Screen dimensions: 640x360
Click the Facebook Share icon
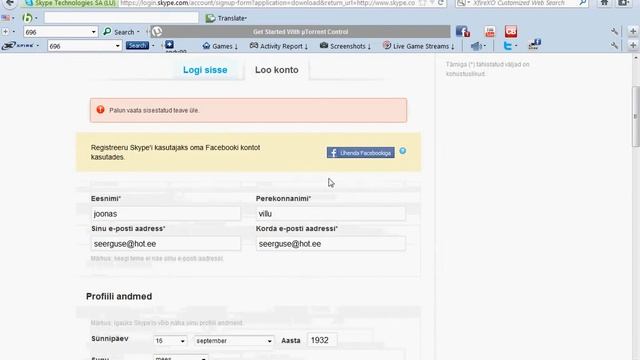click(x=534, y=44)
